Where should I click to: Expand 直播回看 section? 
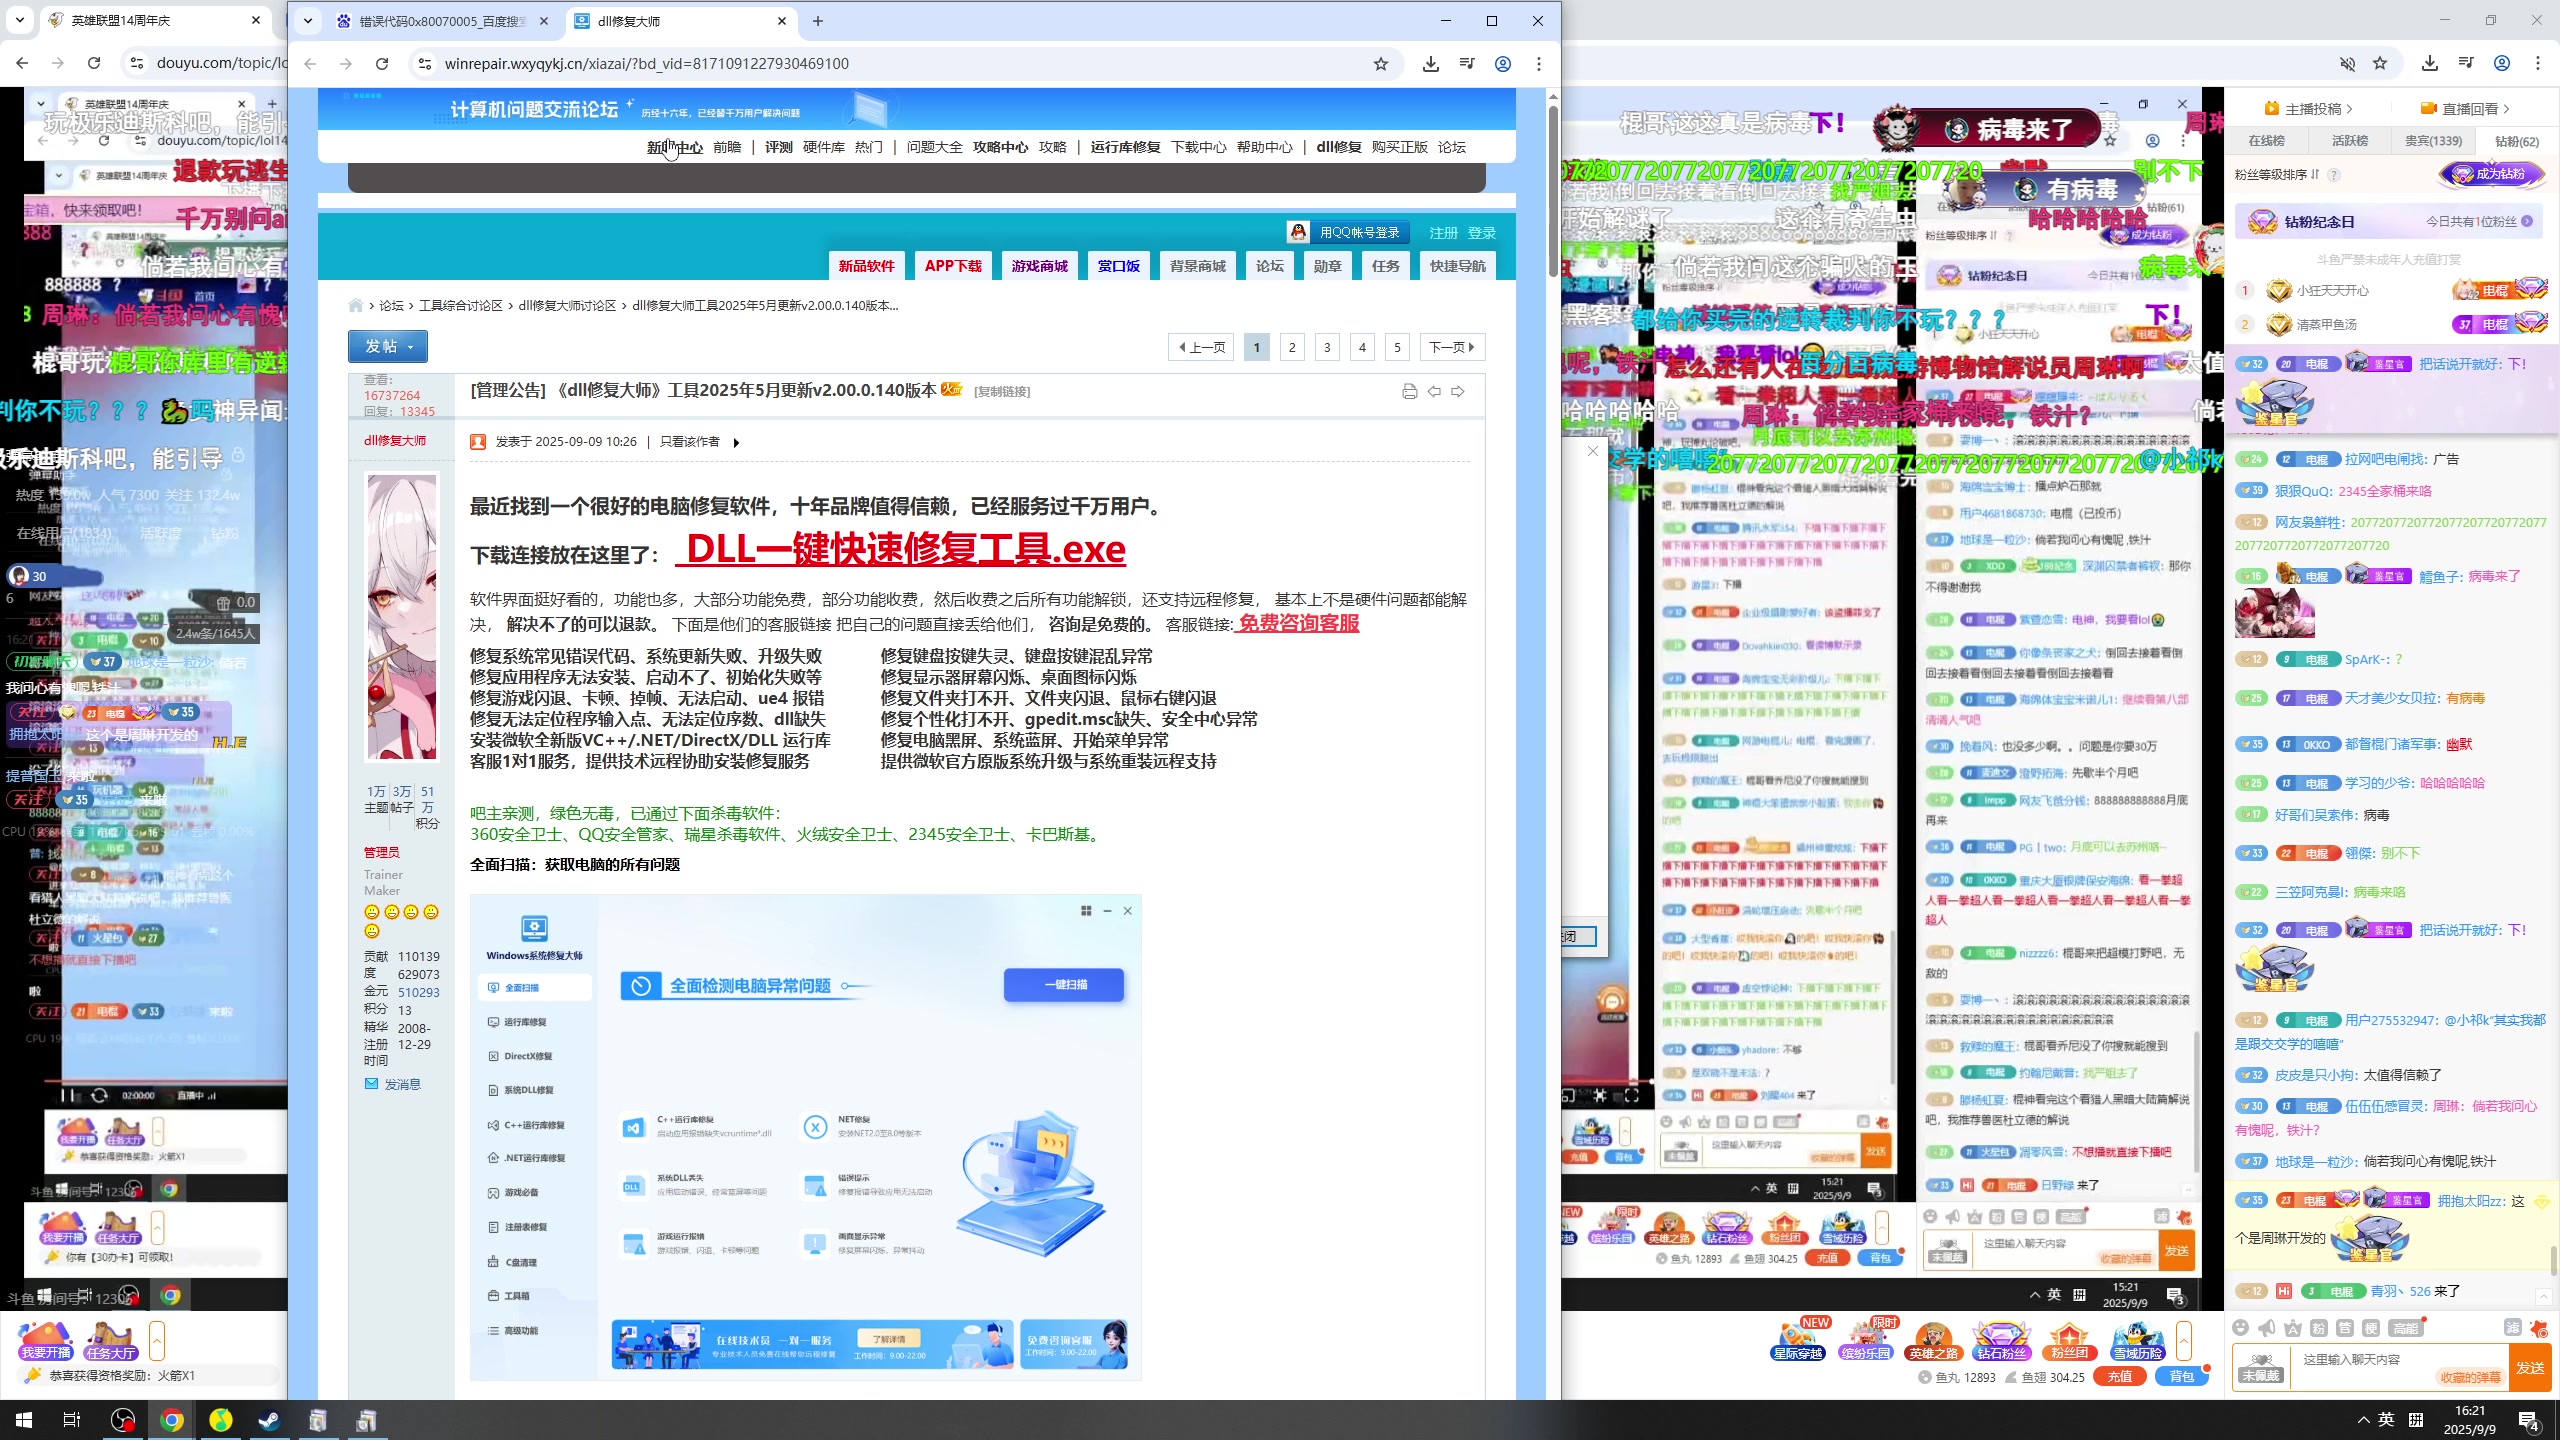[2465, 109]
